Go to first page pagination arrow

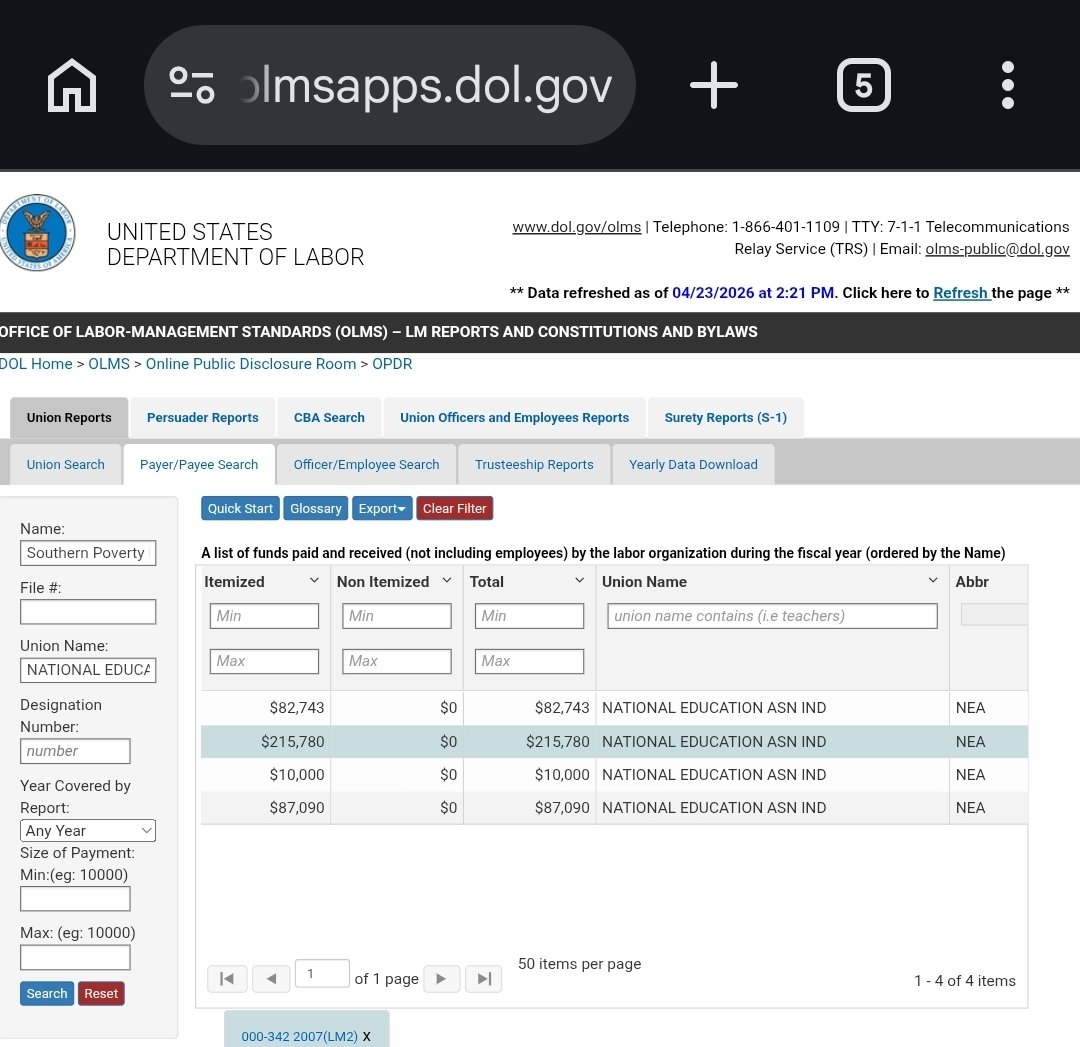coord(227,979)
